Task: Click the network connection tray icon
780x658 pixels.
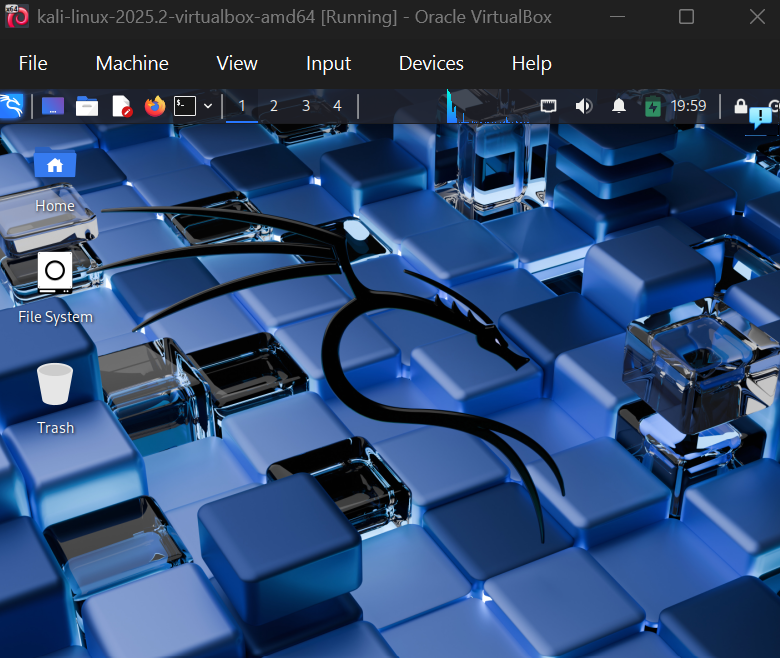Action: tap(548, 106)
